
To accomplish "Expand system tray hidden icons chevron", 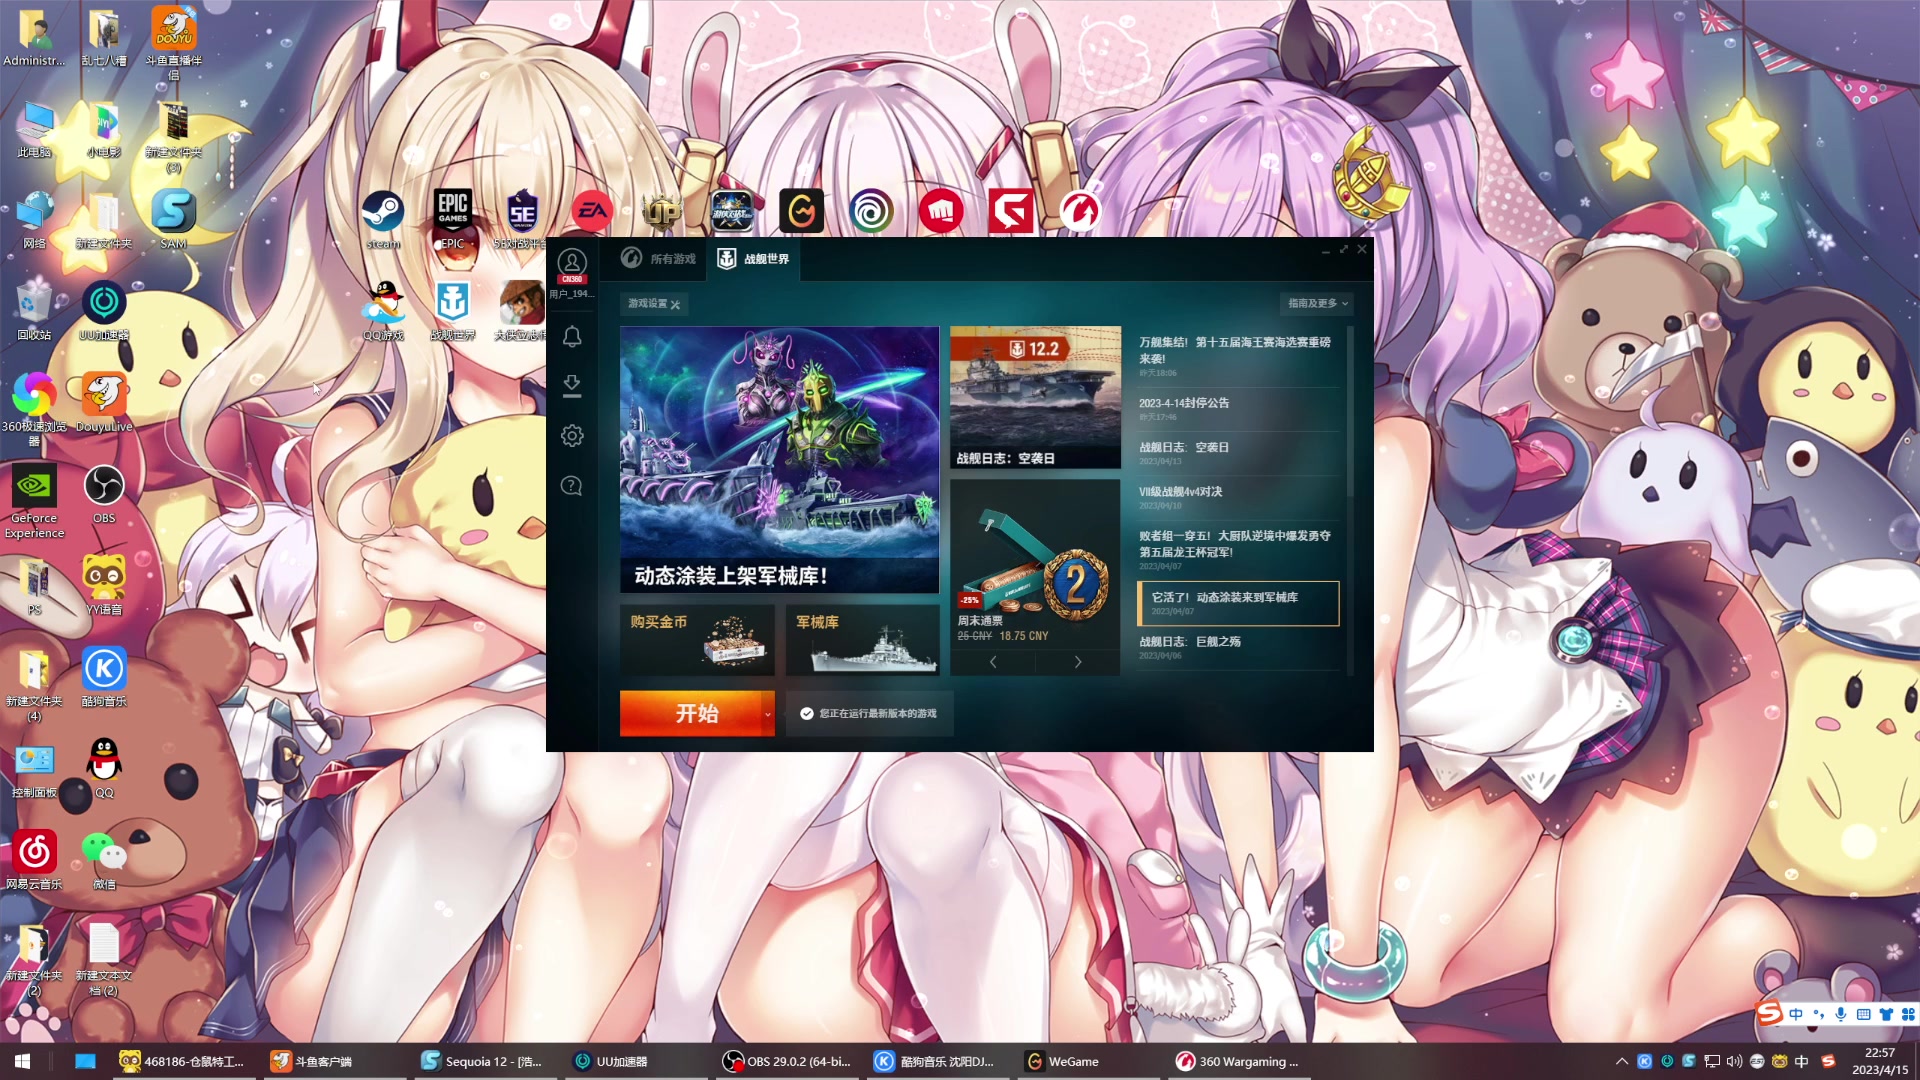I will [x=1621, y=1061].
